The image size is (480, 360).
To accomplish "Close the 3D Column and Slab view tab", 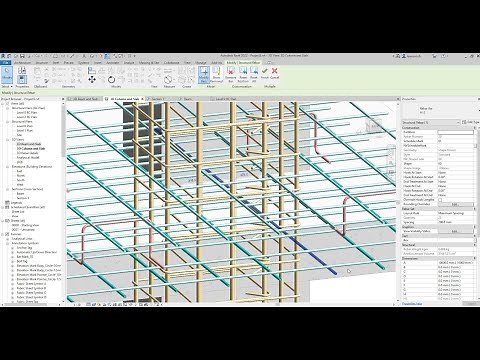I will (143, 99).
